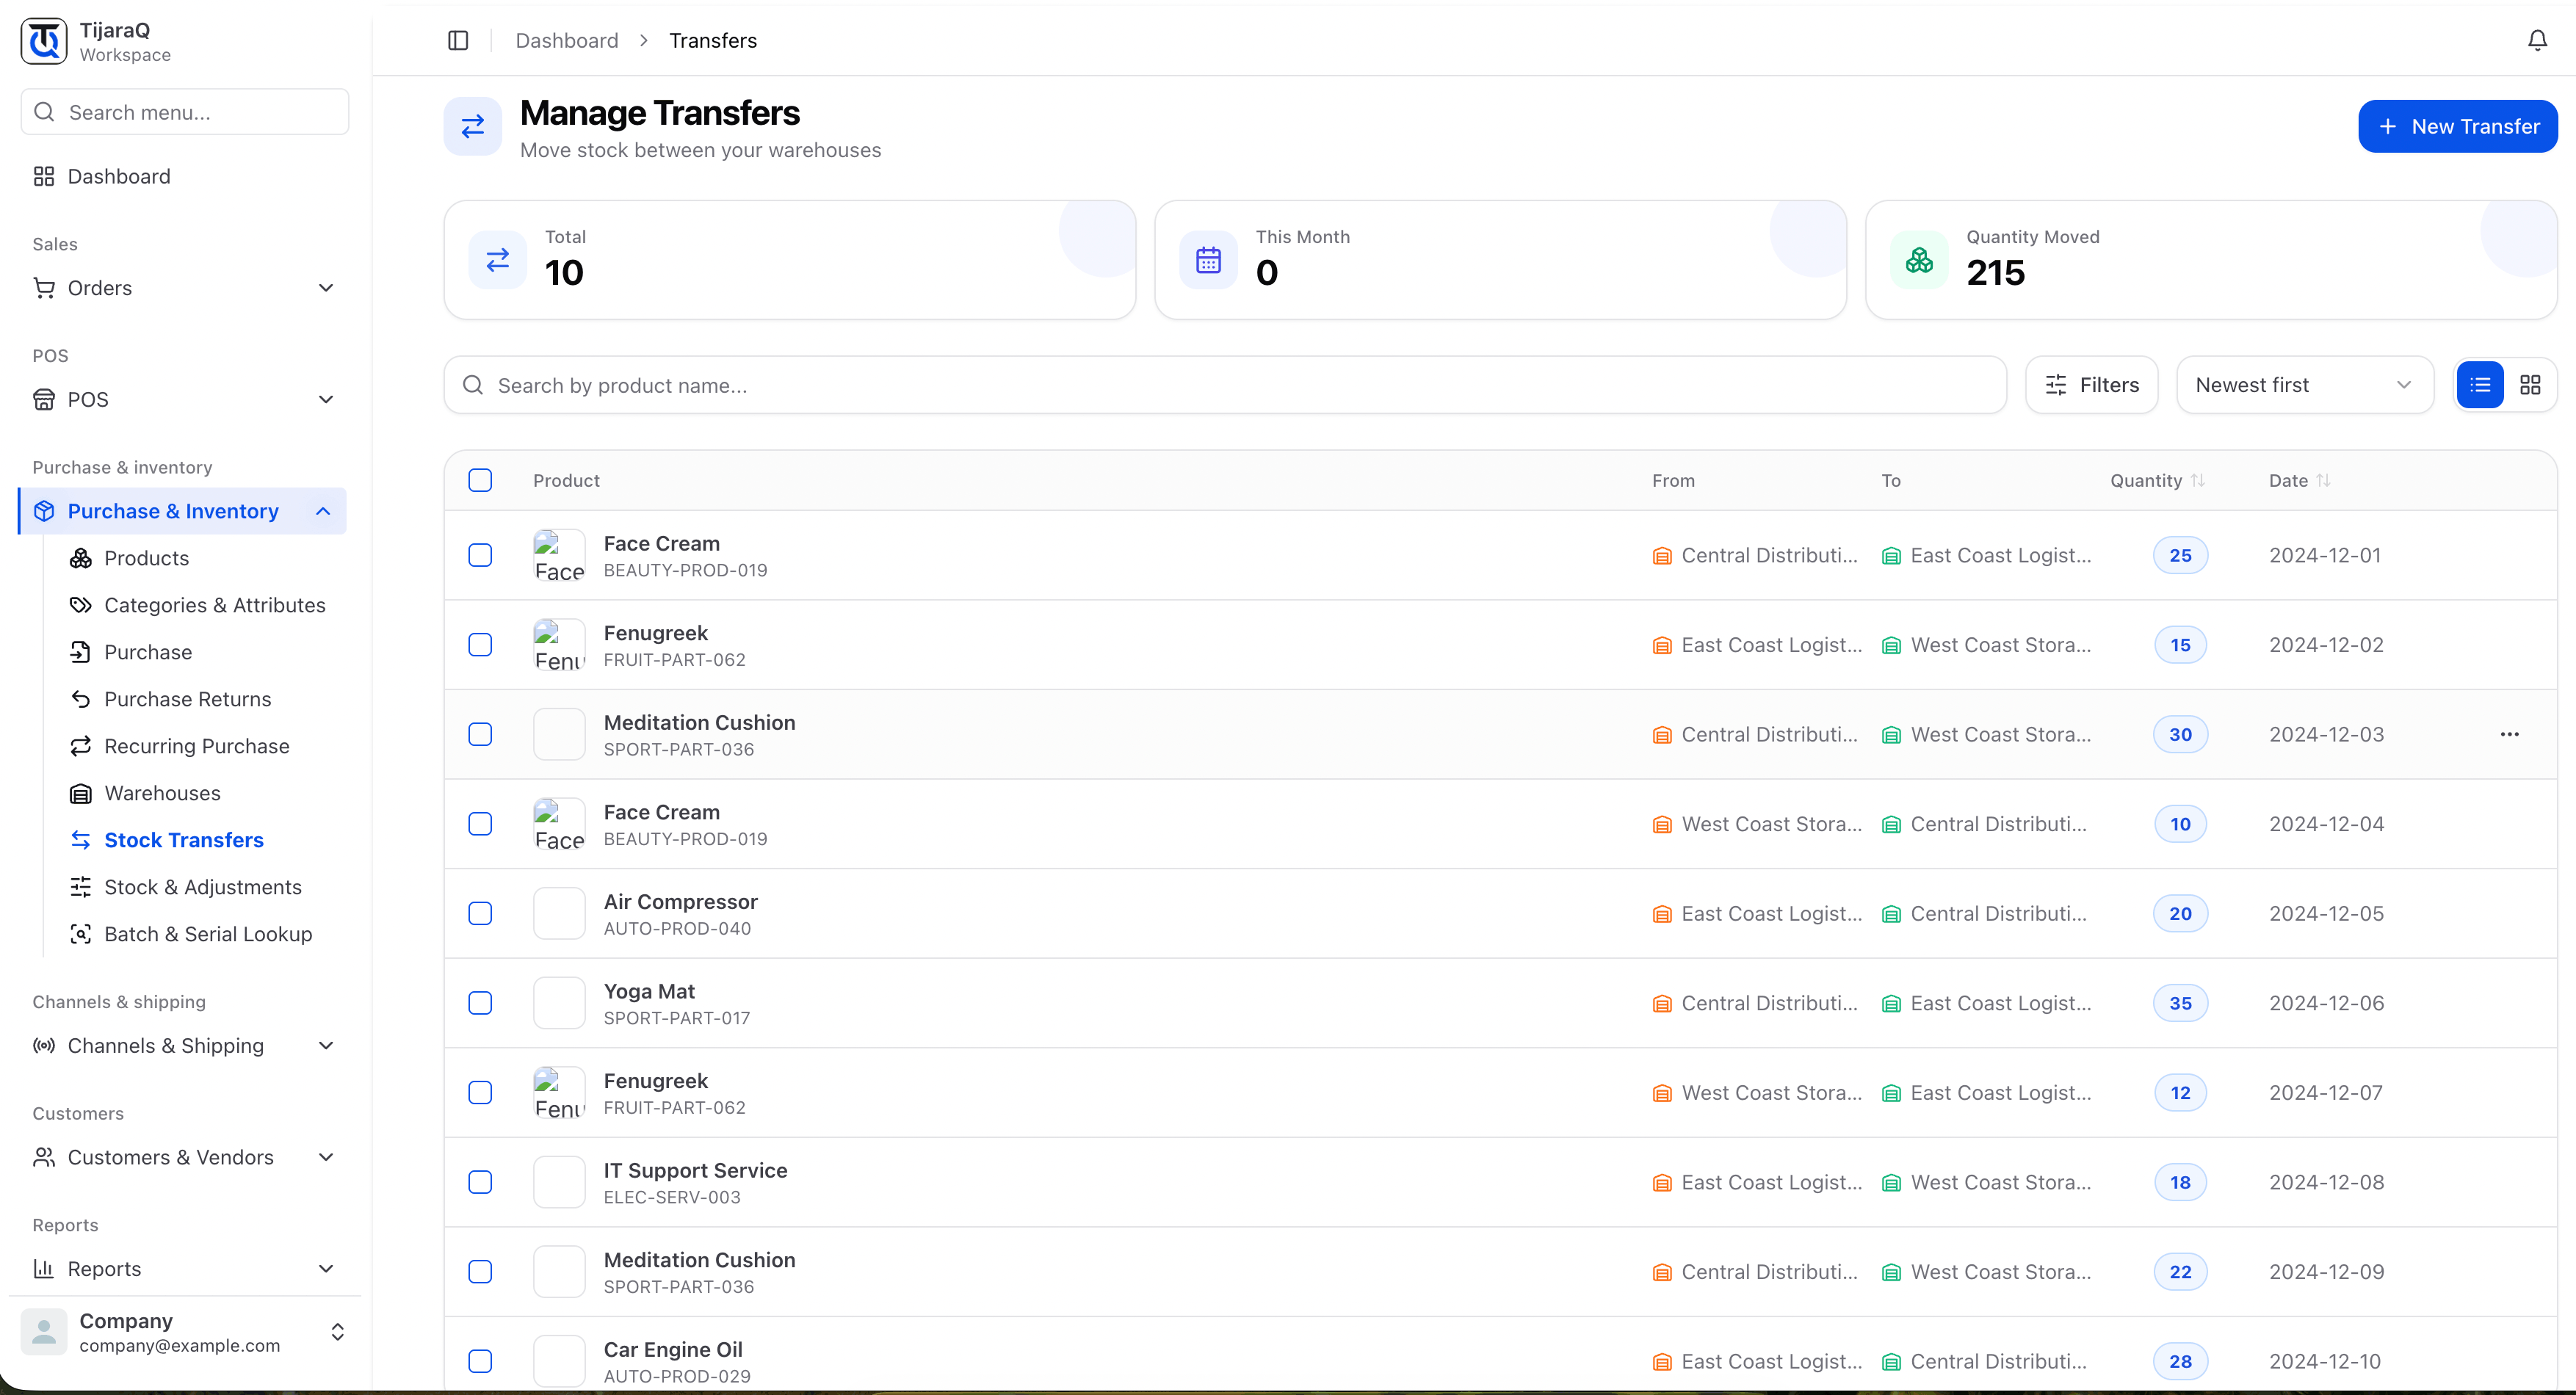The height and width of the screenshot is (1395, 2576).
Task: Click the TijaraQ workspace logo
Action: tap(44, 41)
